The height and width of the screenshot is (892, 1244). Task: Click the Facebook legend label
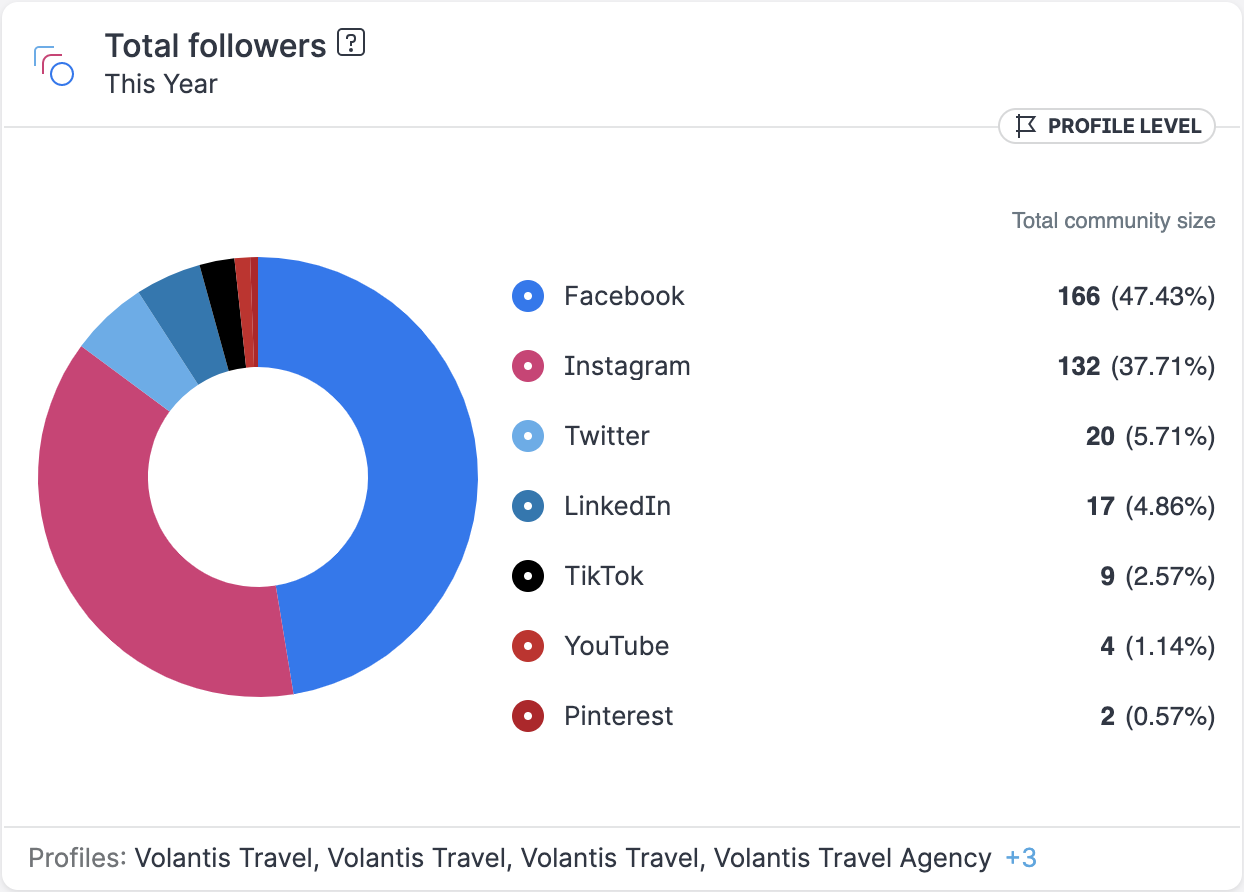[624, 296]
